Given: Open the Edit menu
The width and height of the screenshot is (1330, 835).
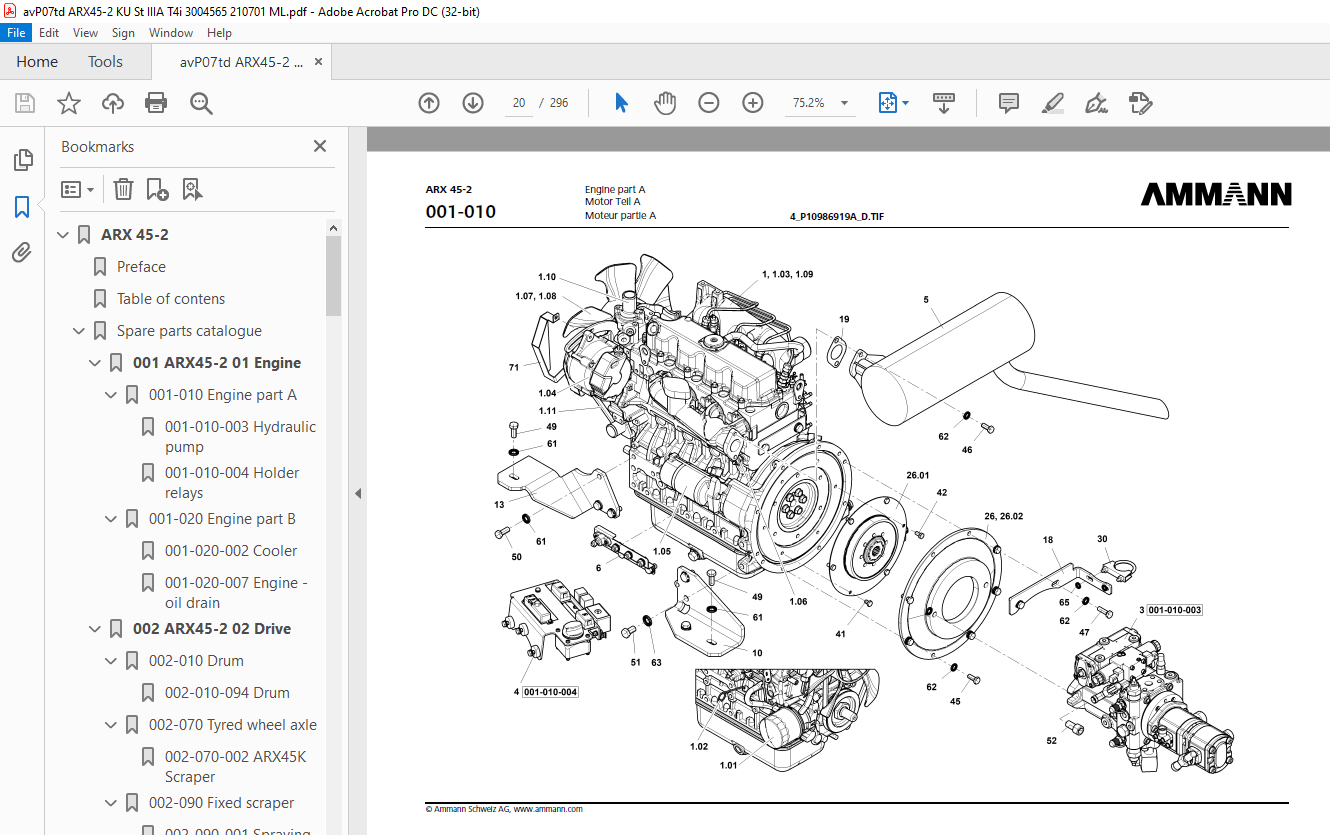Looking at the screenshot, I should (x=49, y=33).
